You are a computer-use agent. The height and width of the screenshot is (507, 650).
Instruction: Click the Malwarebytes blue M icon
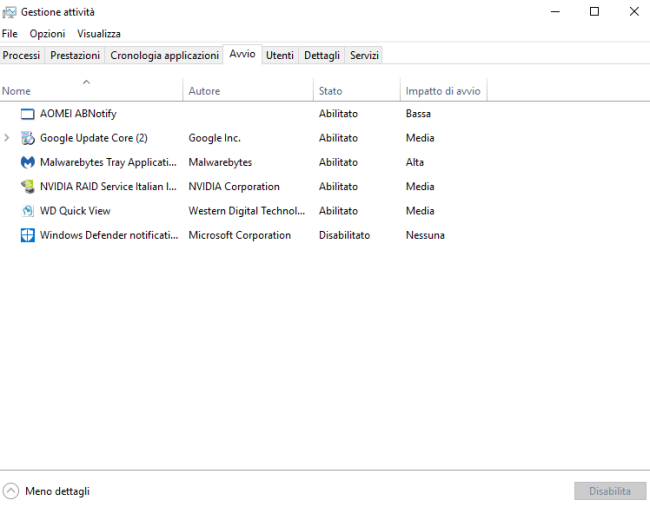tap(27, 162)
